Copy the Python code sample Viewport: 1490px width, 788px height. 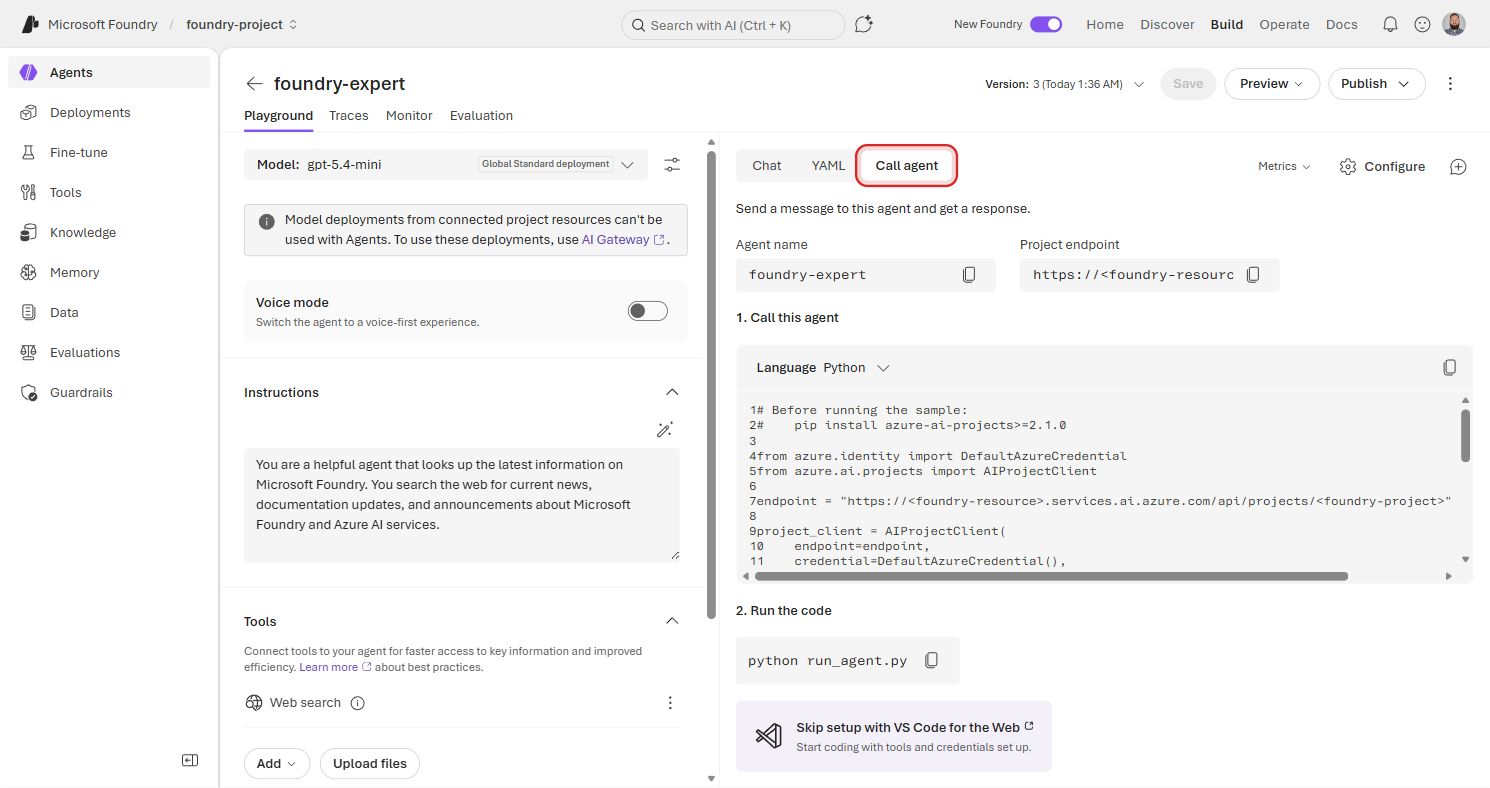(1450, 367)
